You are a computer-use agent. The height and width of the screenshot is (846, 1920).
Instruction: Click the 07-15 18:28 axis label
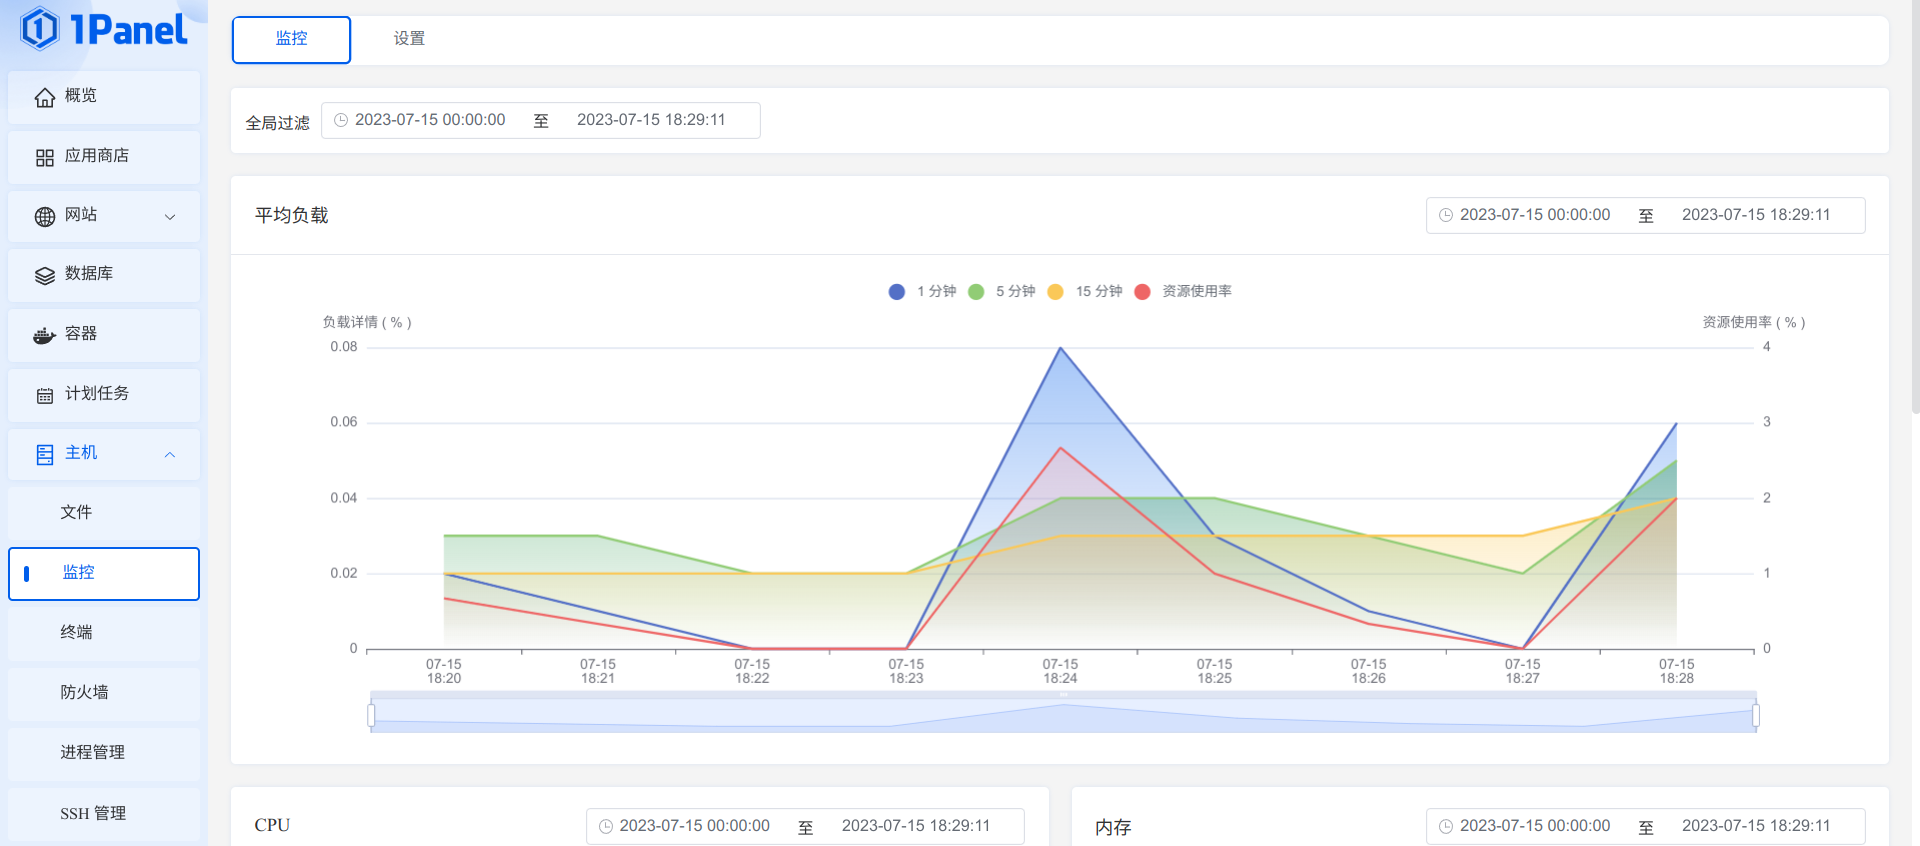[1677, 672]
